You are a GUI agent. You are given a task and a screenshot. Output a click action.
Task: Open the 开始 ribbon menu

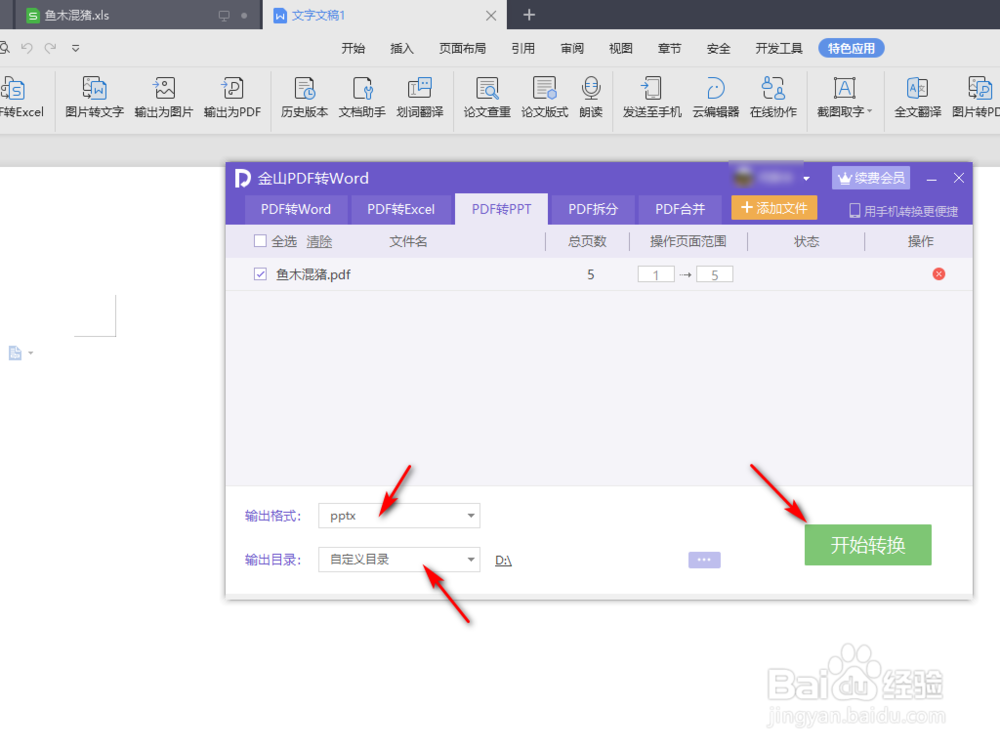coord(353,48)
